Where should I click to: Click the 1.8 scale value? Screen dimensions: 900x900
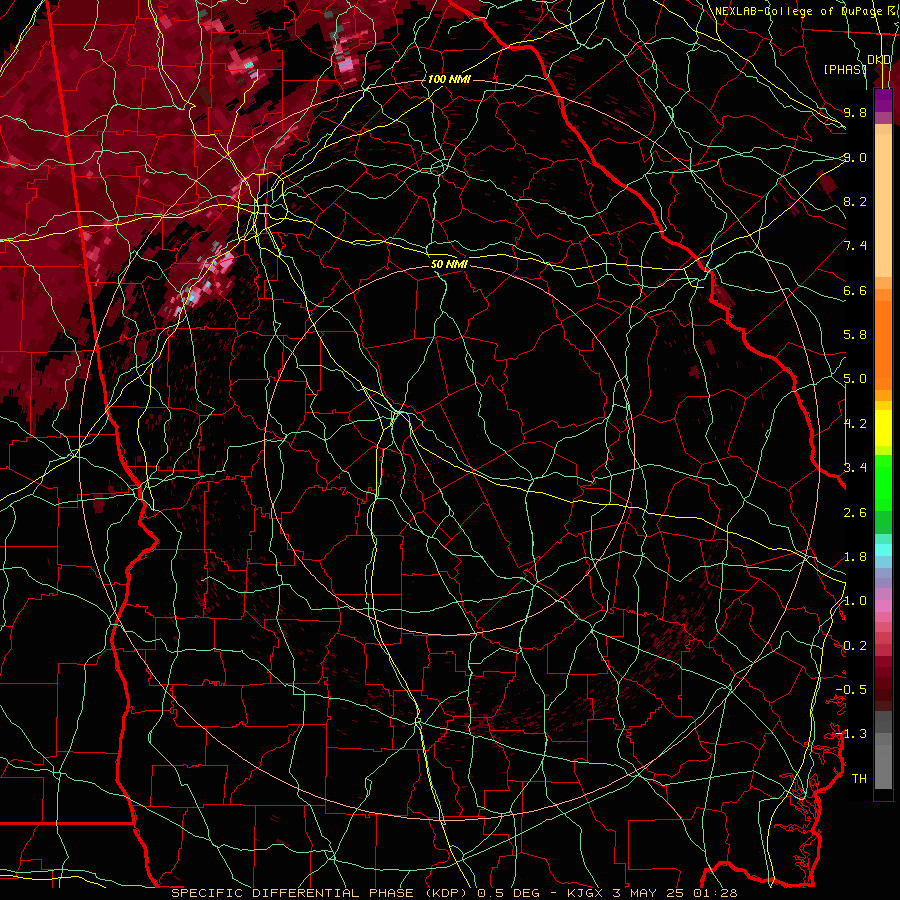[855, 557]
